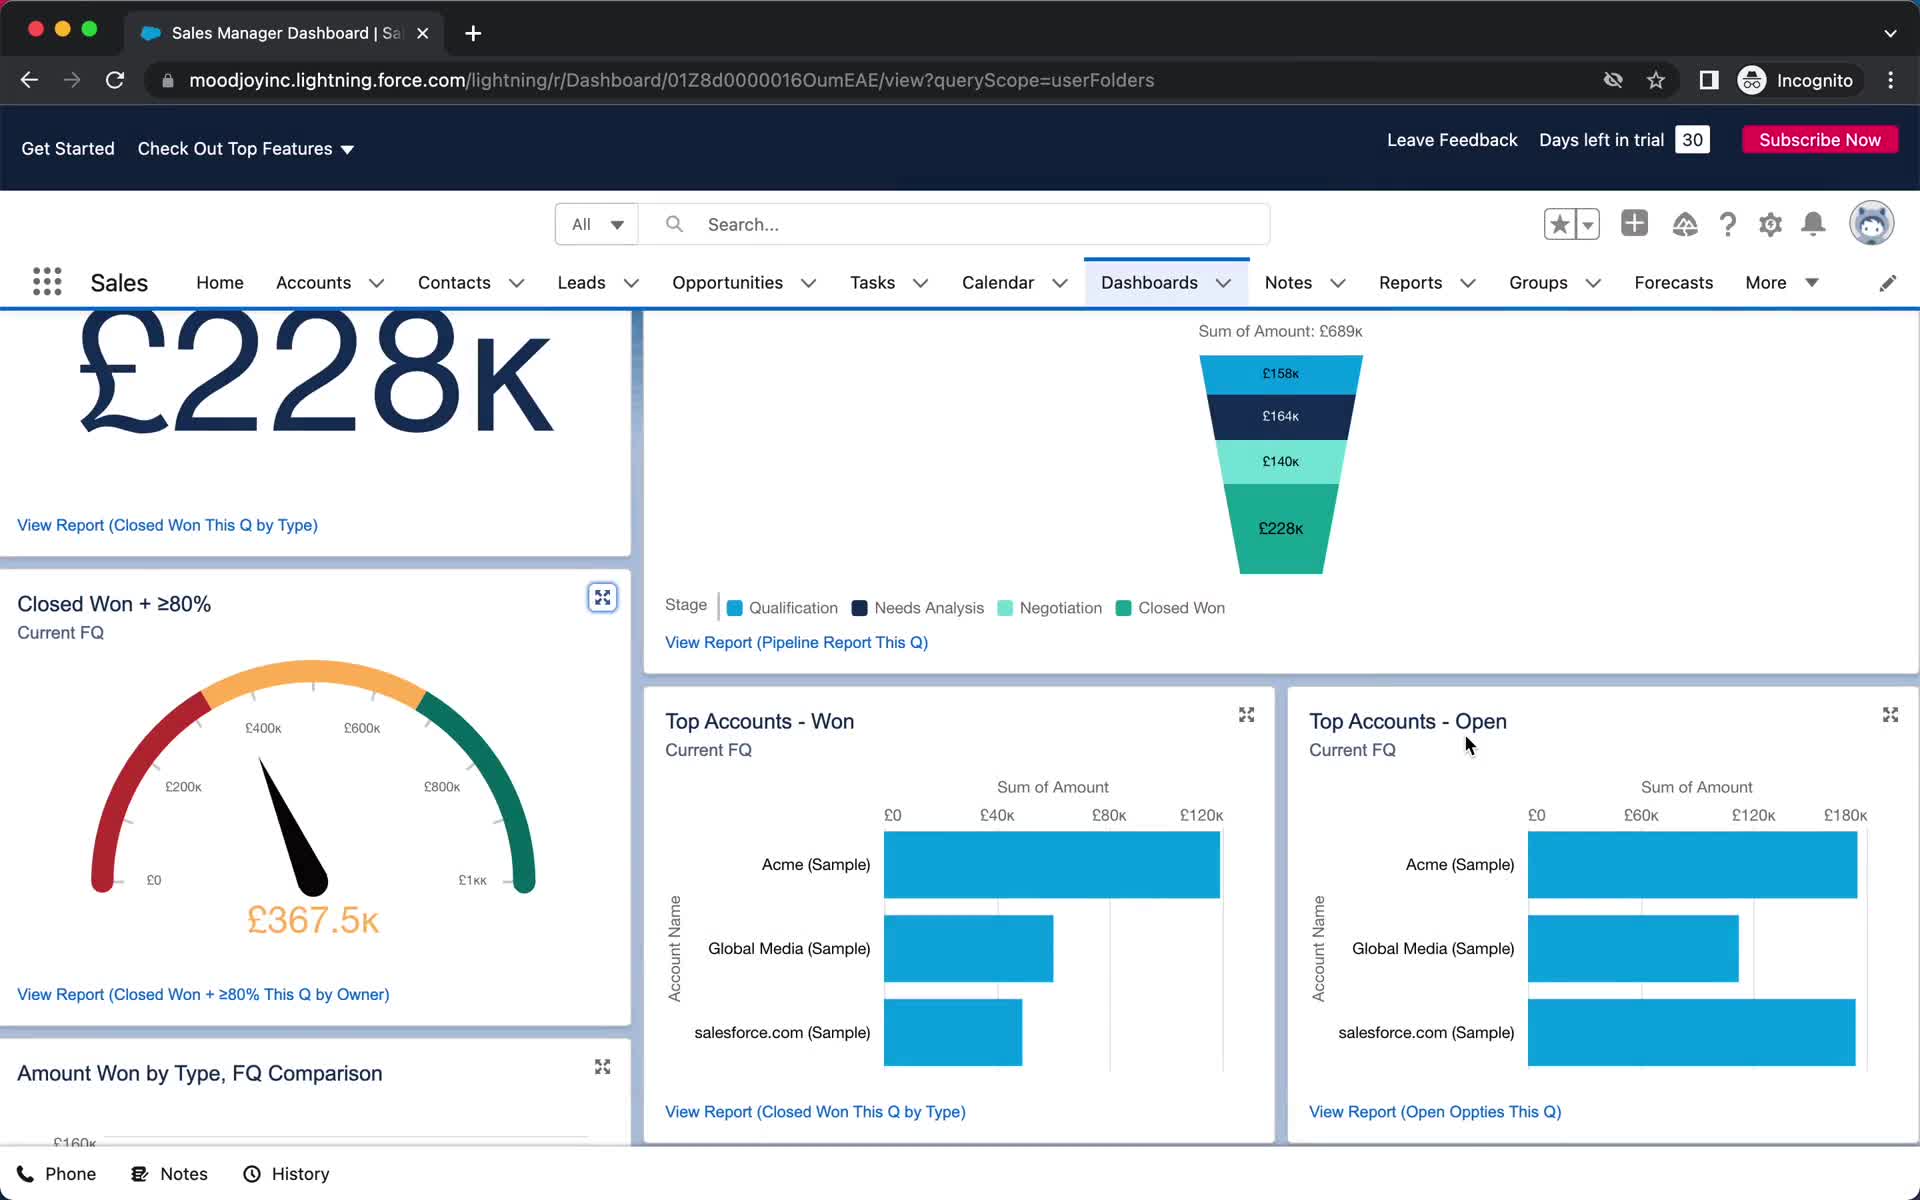Open History utility in bottom bar
Viewport: 1920px width, 1200px height.
(286, 1174)
